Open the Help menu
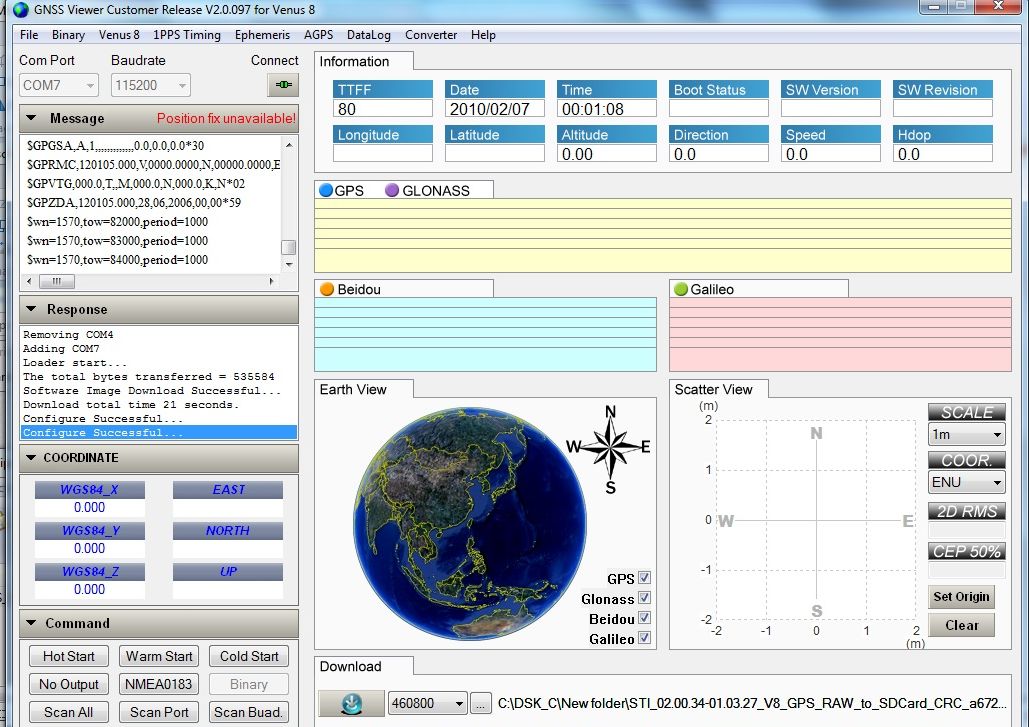This screenshot has width=1029, height=727. pyautogui.click(x=483, y=35)
